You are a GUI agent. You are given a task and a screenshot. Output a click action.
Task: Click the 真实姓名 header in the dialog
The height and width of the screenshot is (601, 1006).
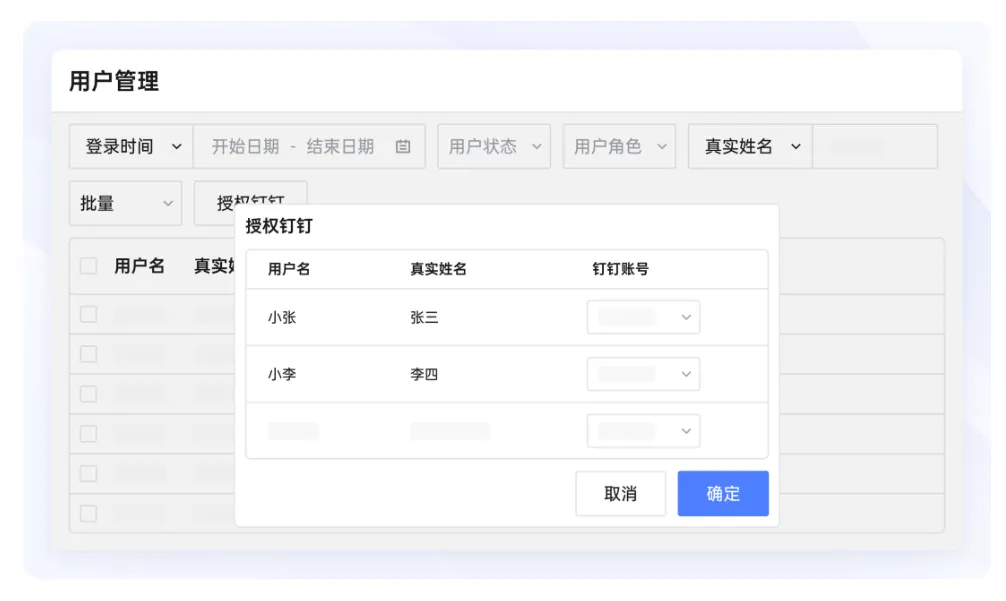coord(438,269)
